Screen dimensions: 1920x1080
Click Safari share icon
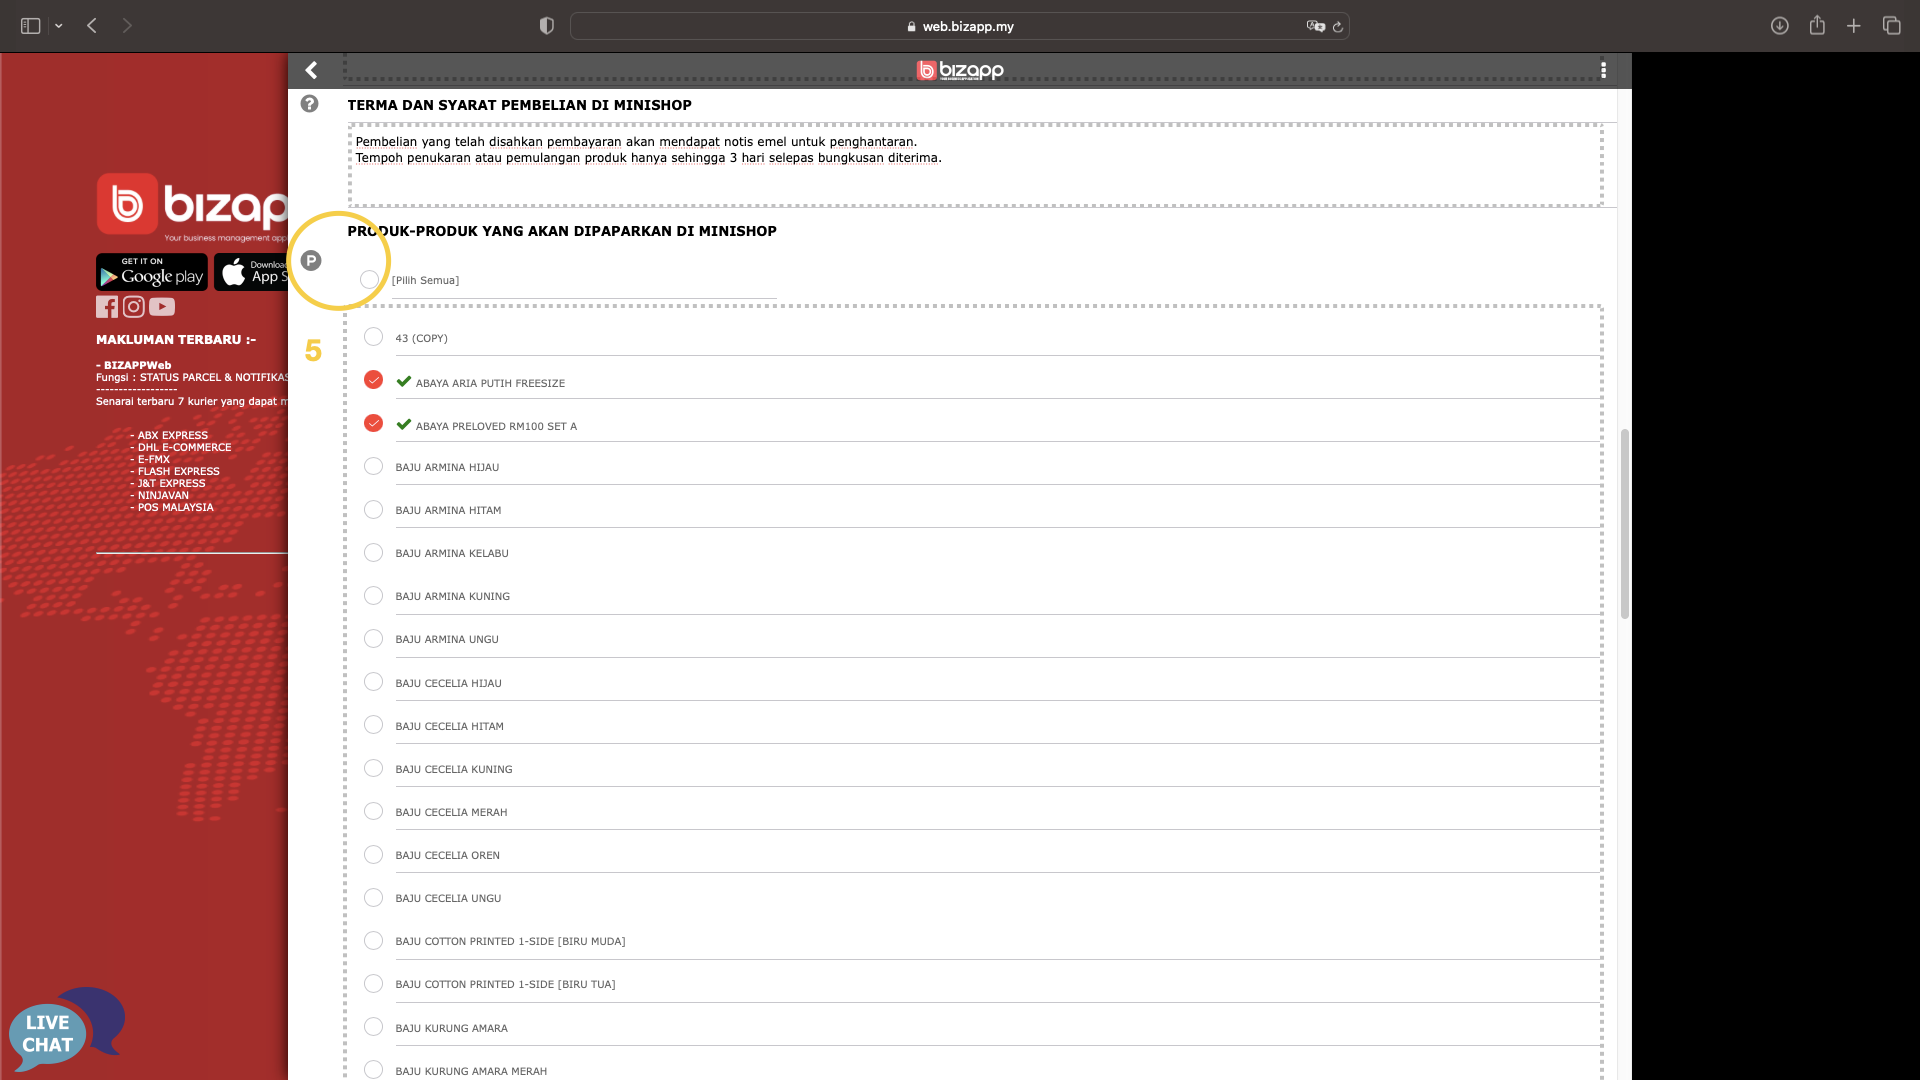[x=1817, y=26]
